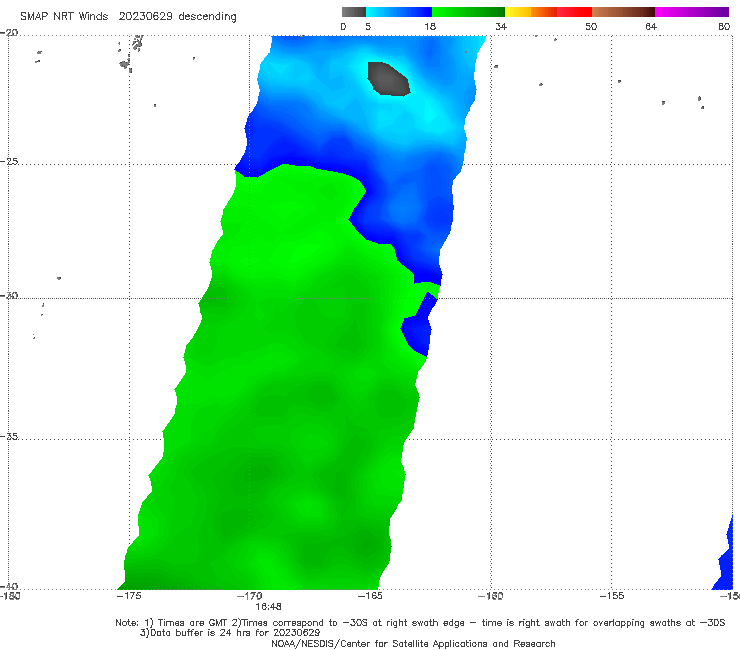Screen dimensions: 740x650
Task: Click the longitude label '-160'
Action: point(491,596)
